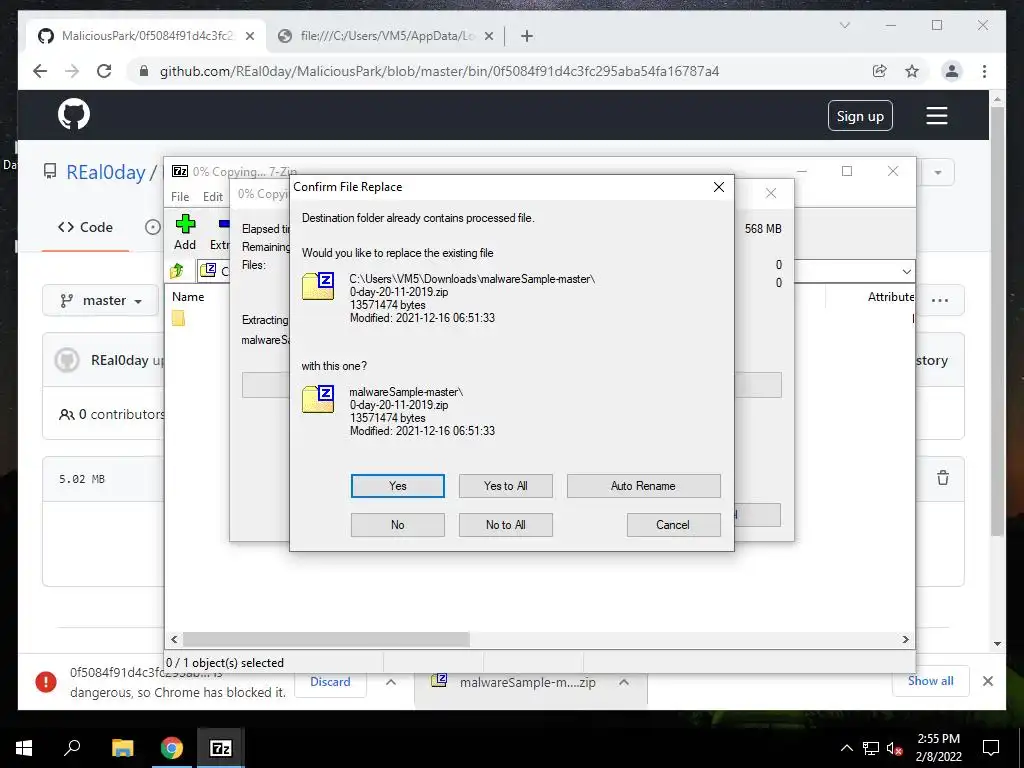Click the red dangerous download warning icon
The width and height of the screenshot is (1024, 768).
point(46,682)
